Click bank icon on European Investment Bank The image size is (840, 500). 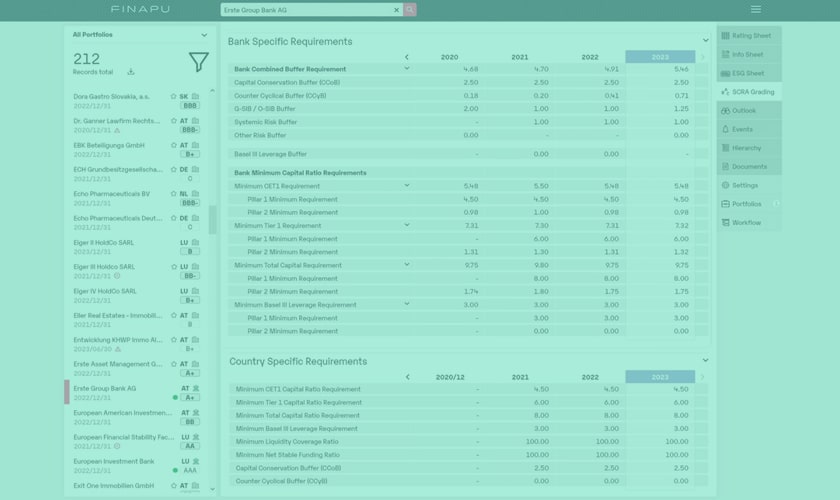(x=196, y=461)
